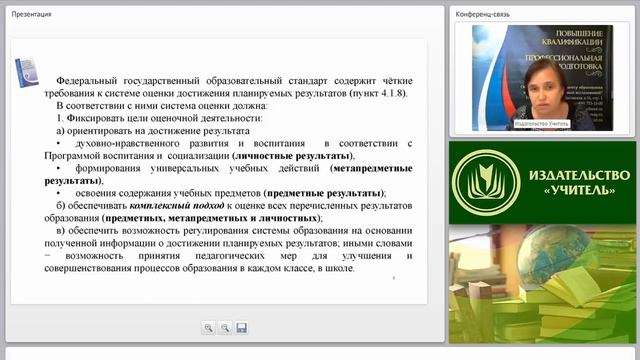640x360 pixels.
Task: Click the Издательство Учитель name label on video
Action: [541, 123]
